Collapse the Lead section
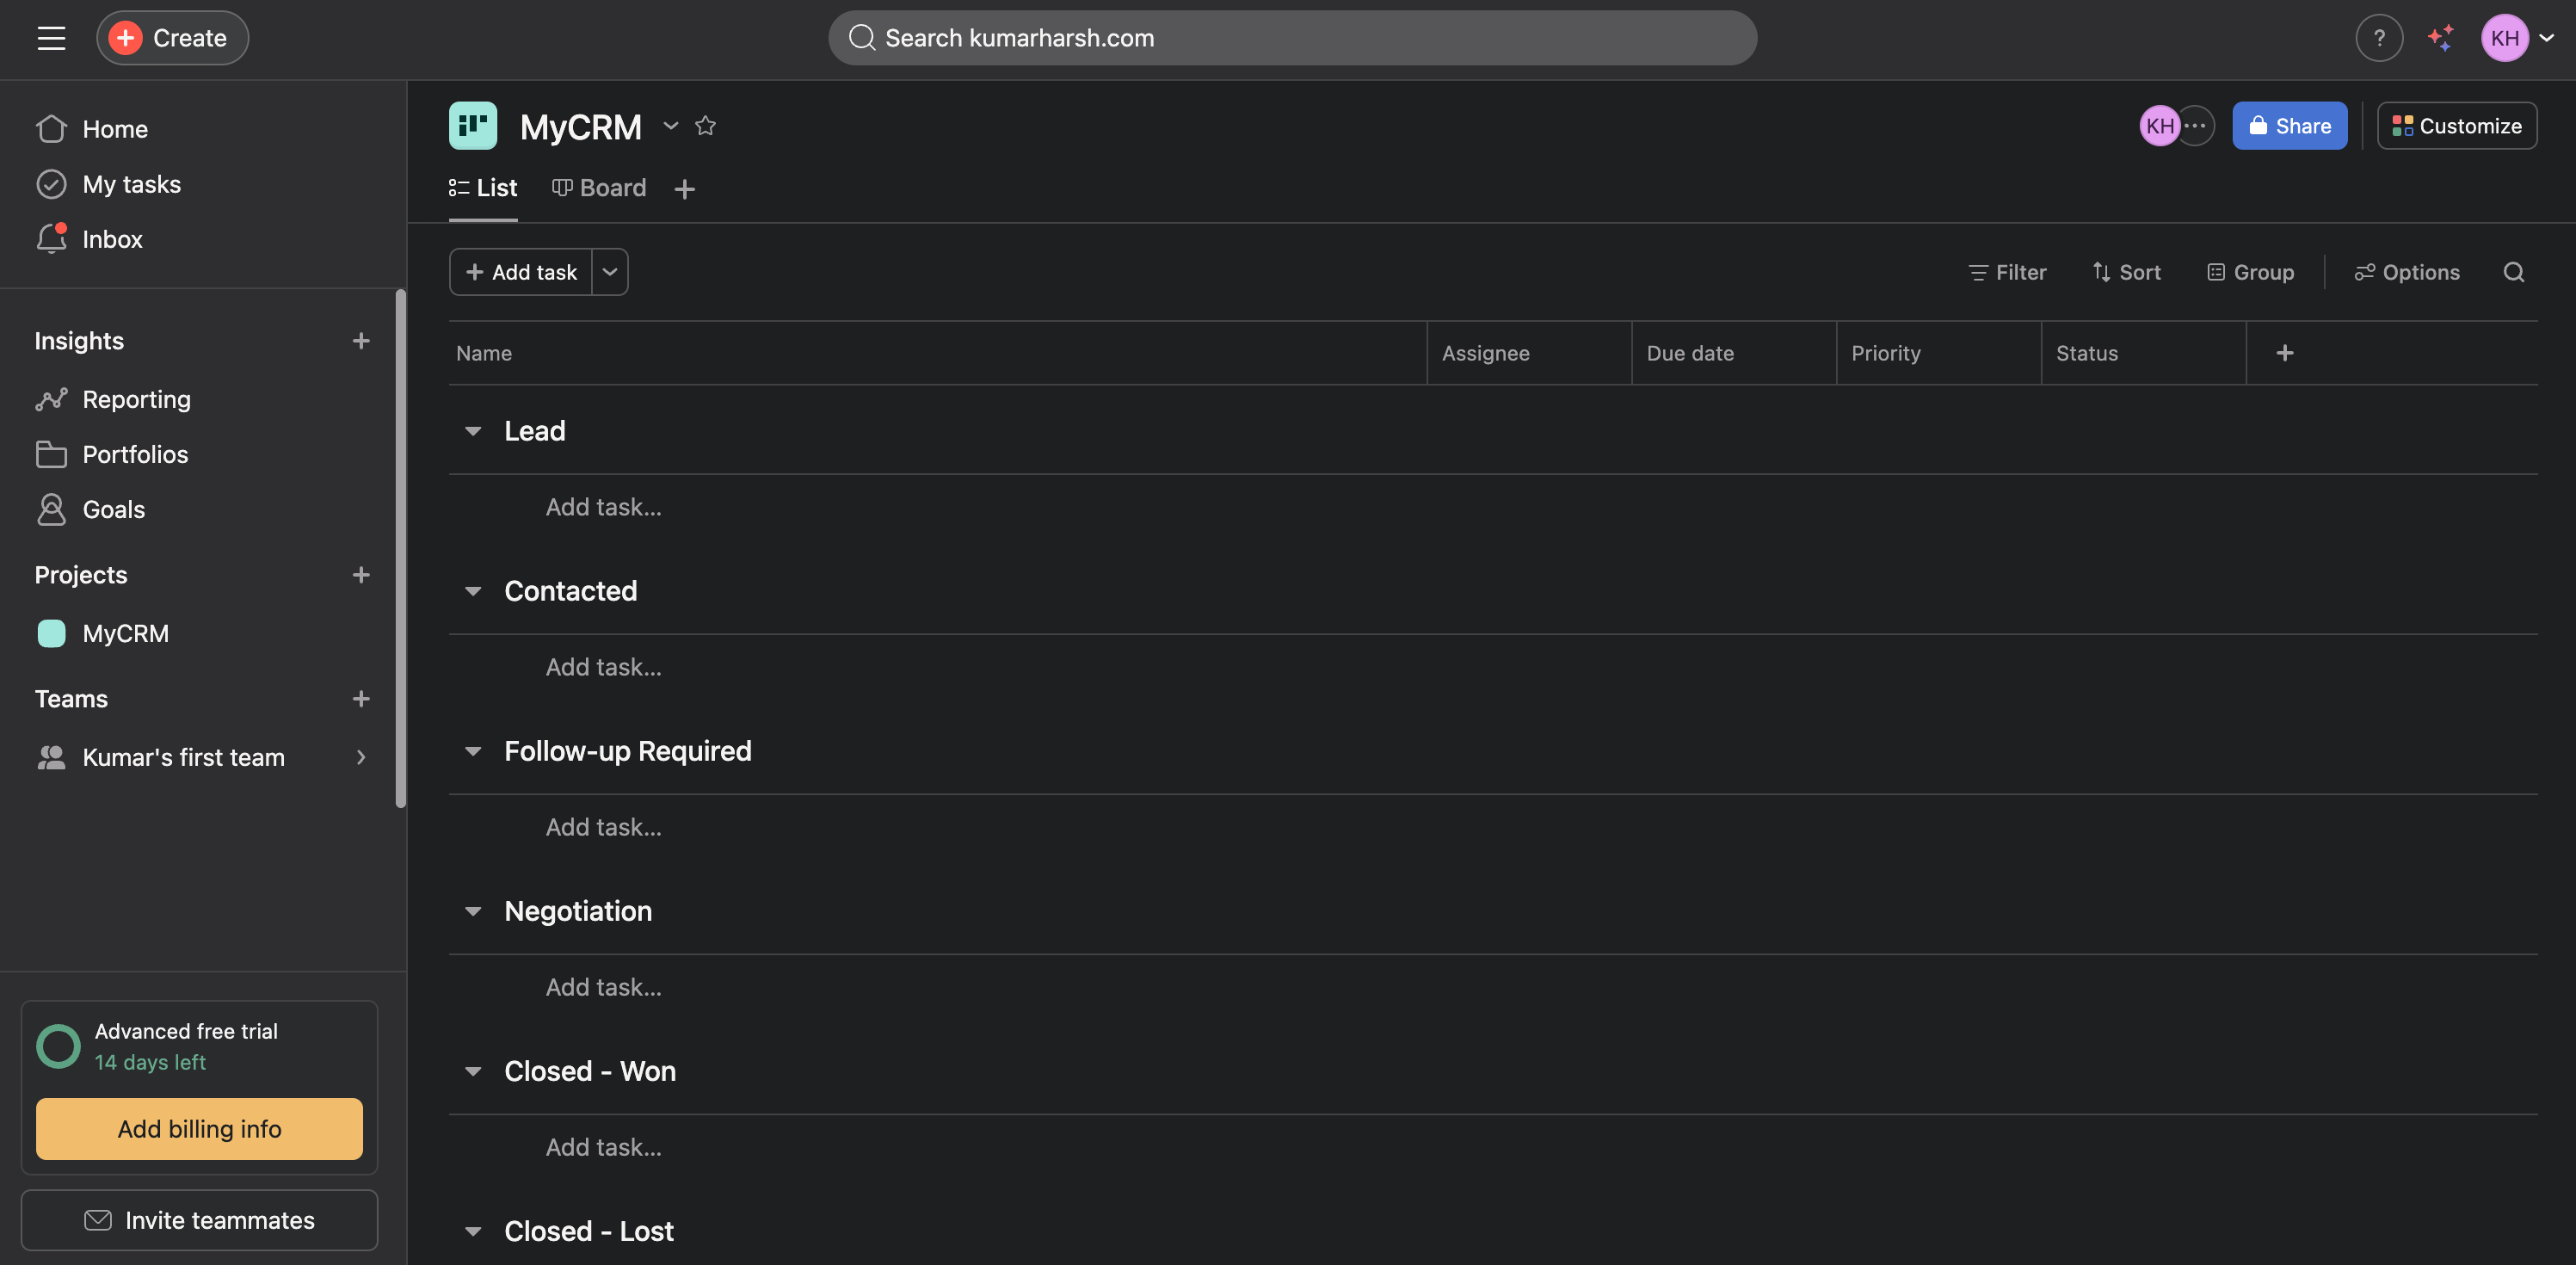The height and width of the screenshot is (1265, 2576). tap(473, 431)
